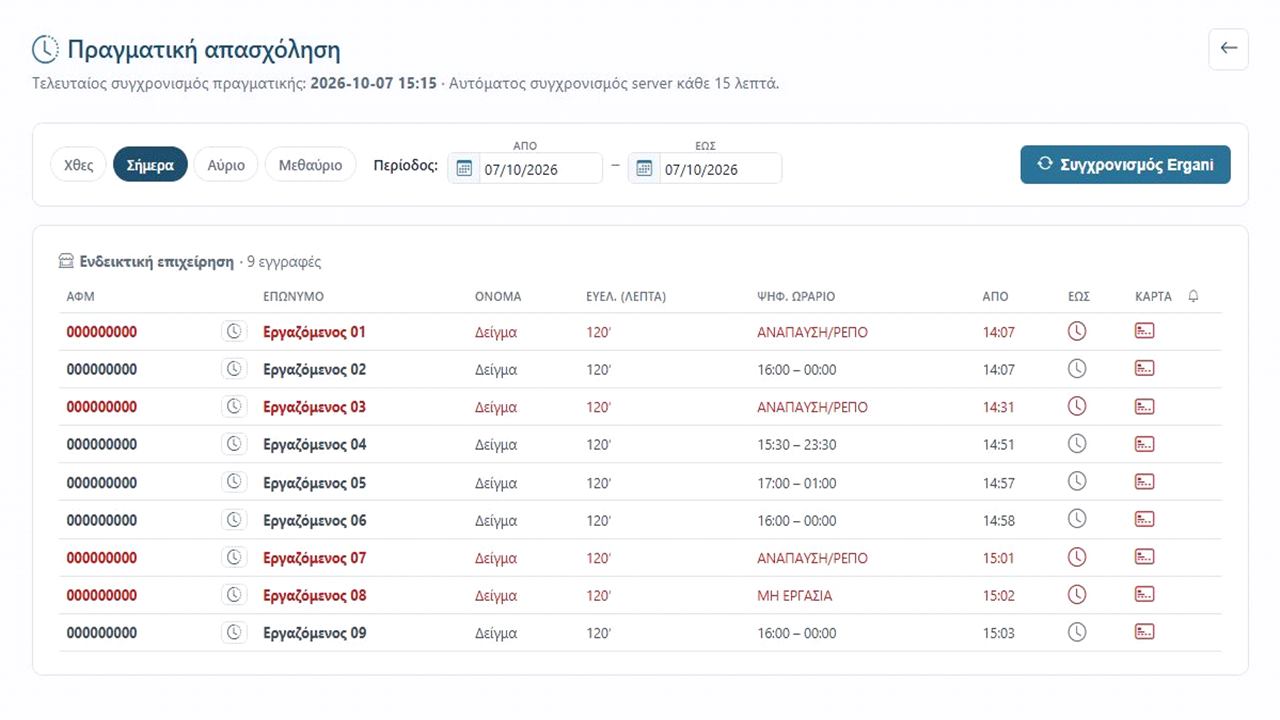Screen dimensions: 1280x720
Task: Click schedule 17:00 – 01:00
Action: (797, 483)
